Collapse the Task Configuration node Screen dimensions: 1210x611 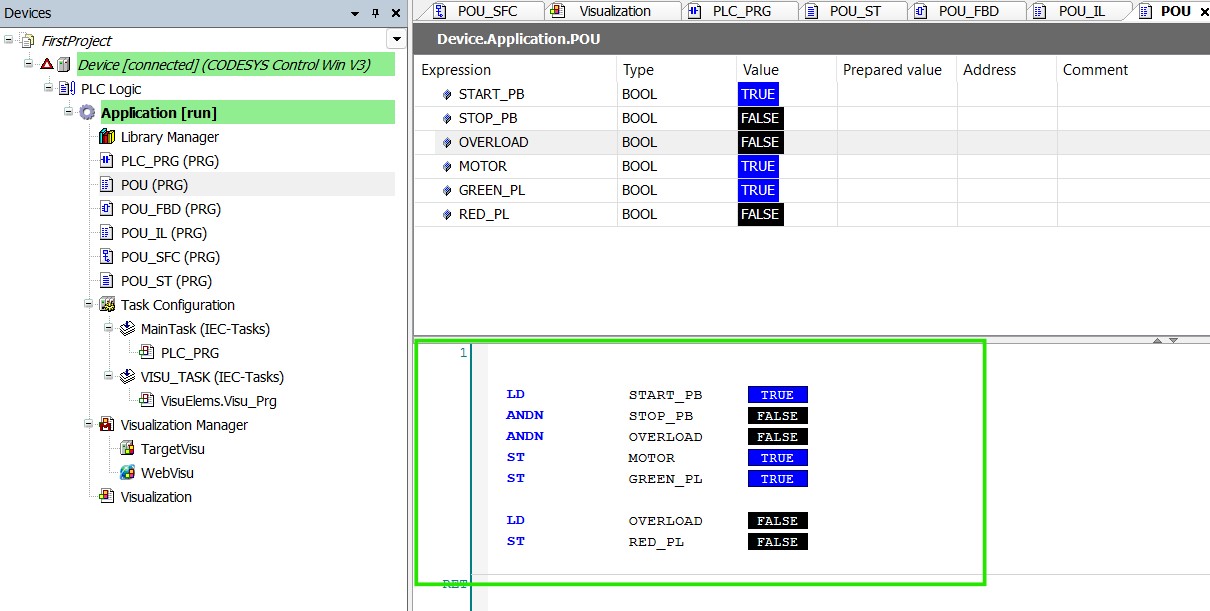point(89,305)
